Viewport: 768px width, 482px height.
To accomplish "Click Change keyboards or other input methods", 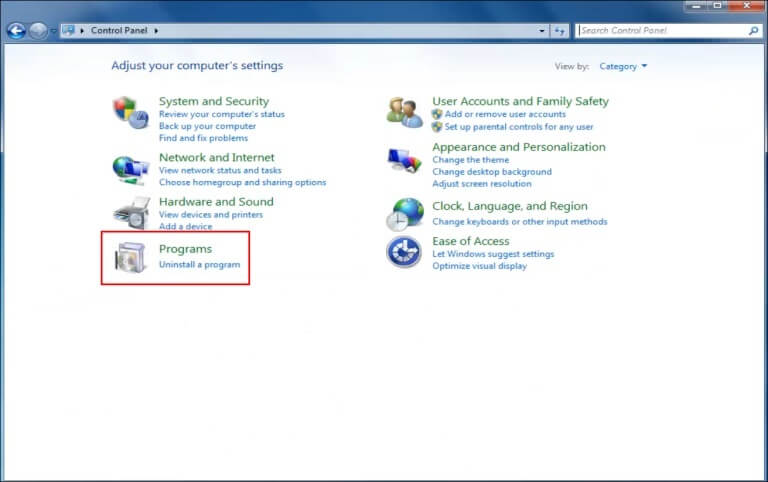I will (x=520, y=221).
